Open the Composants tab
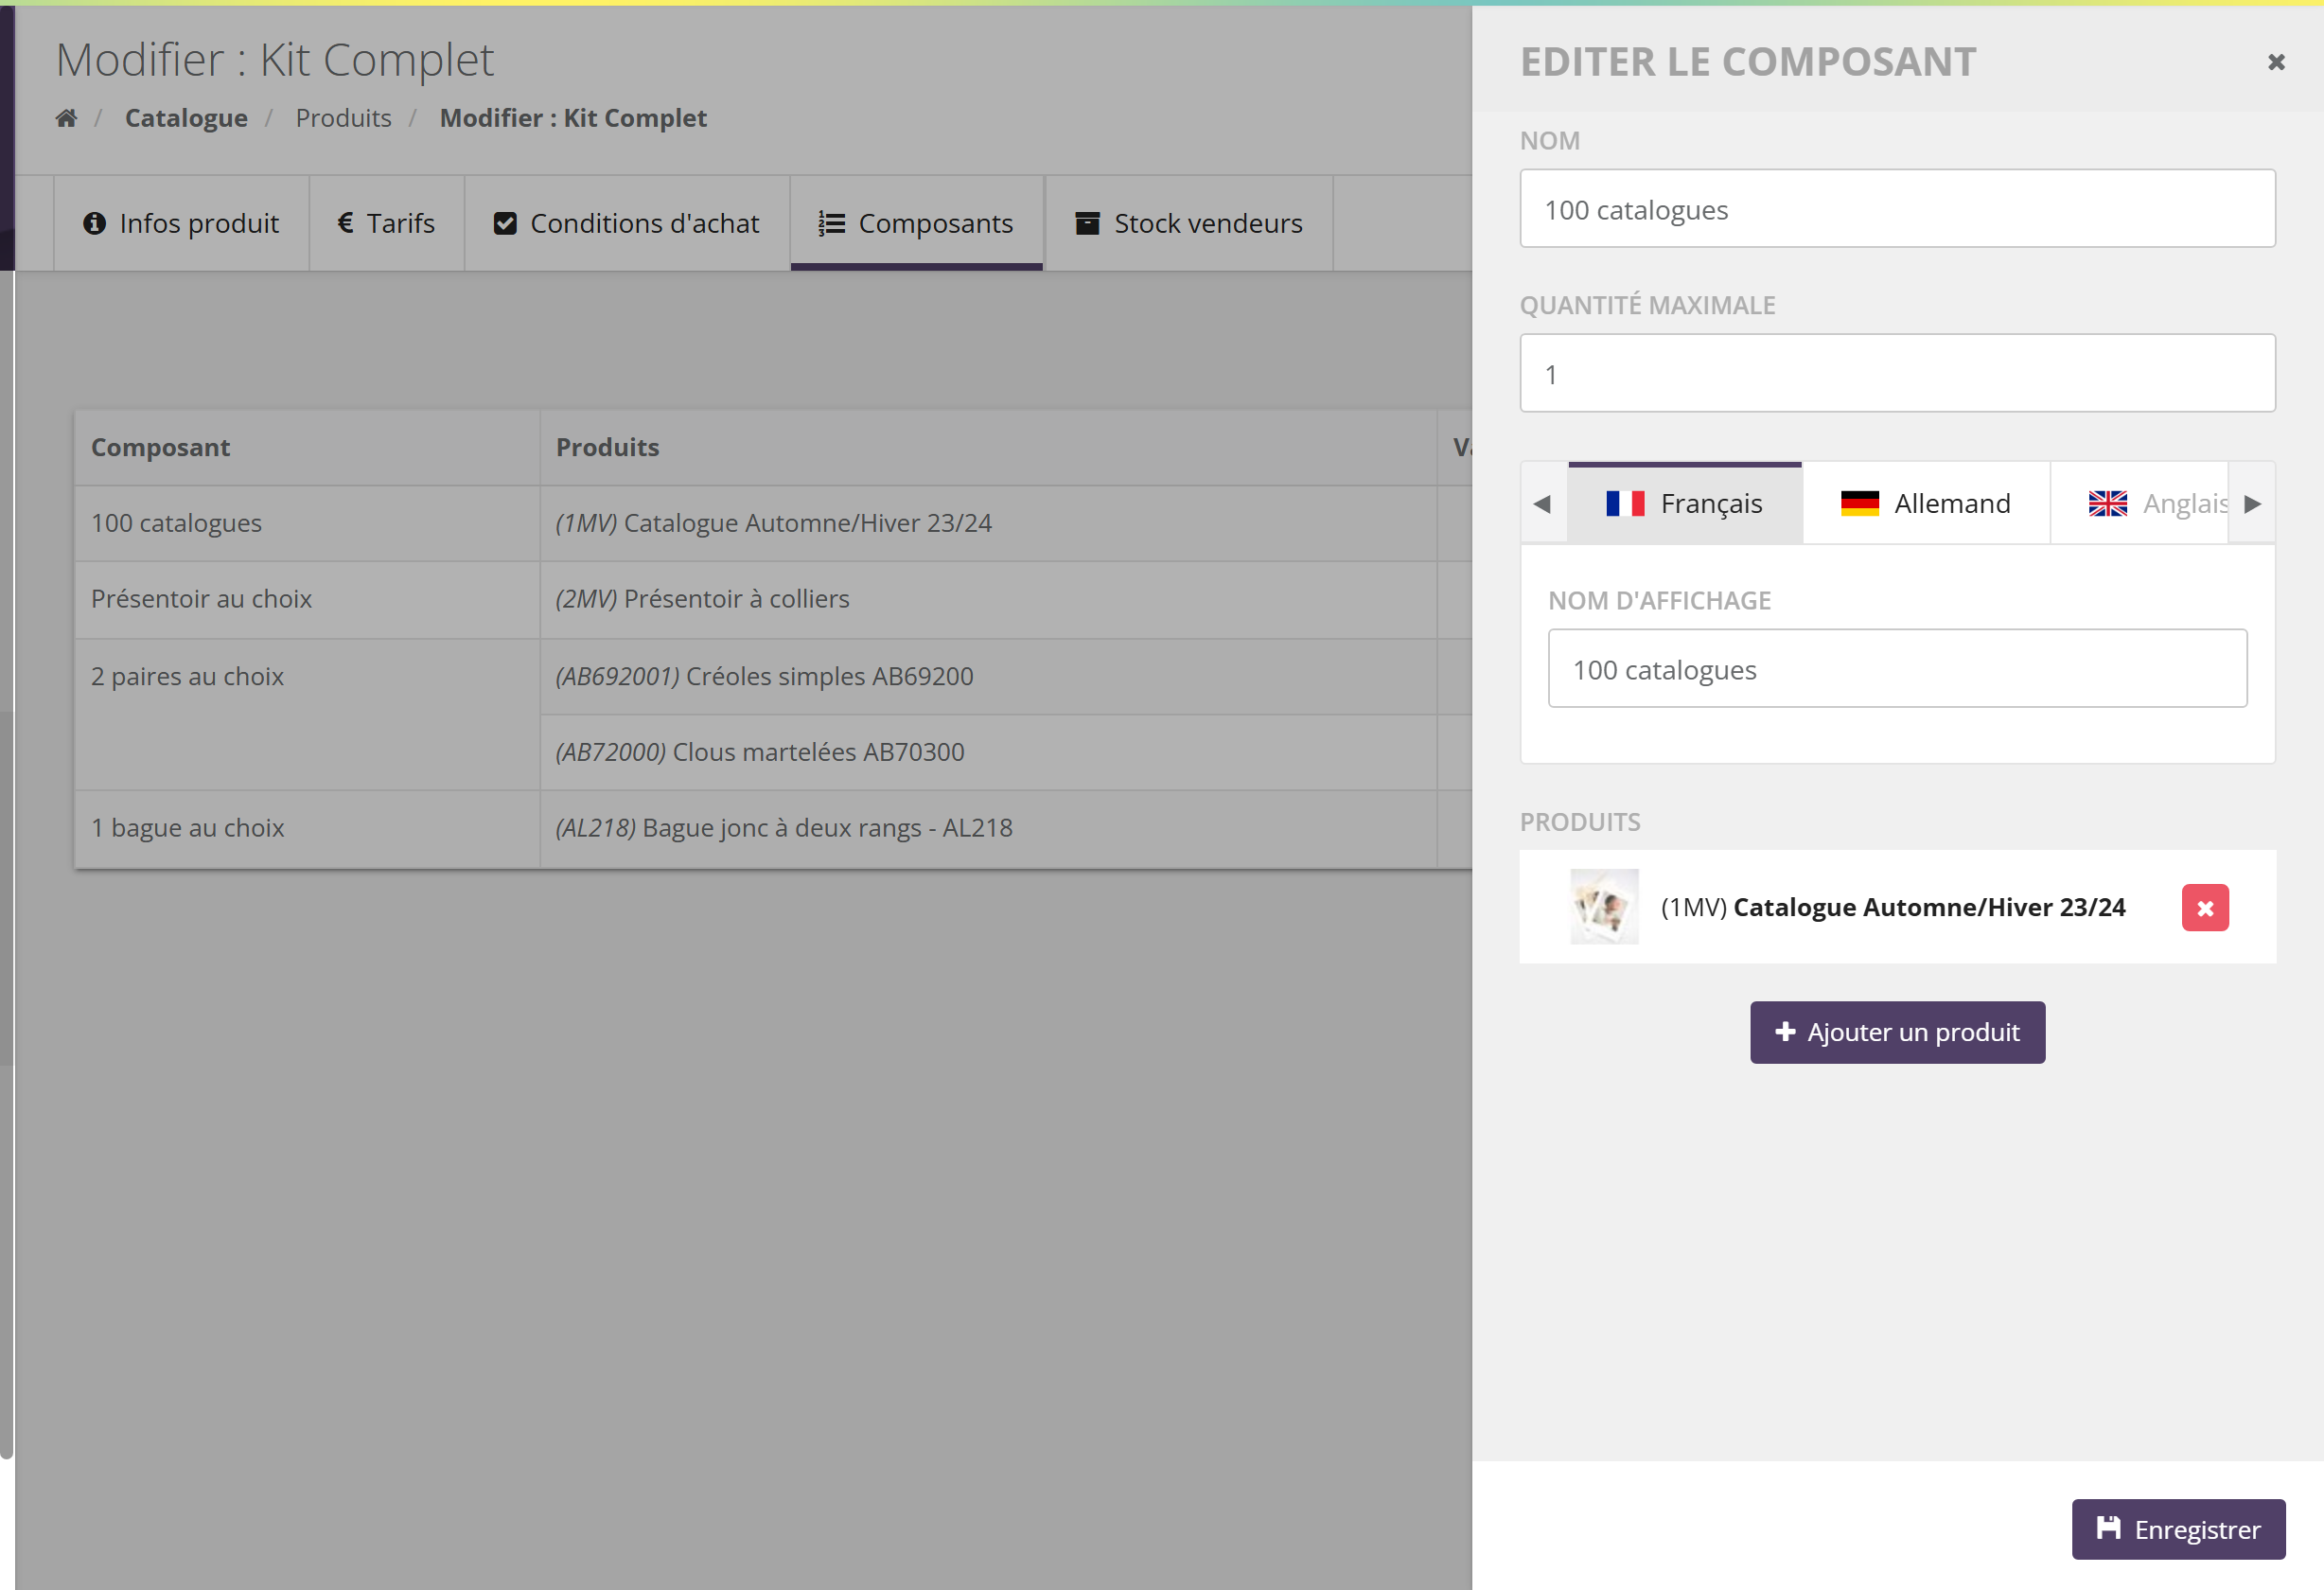The width and height of the screenshot is (2324, 1590). pyautogui.click(x=917, y=223)
